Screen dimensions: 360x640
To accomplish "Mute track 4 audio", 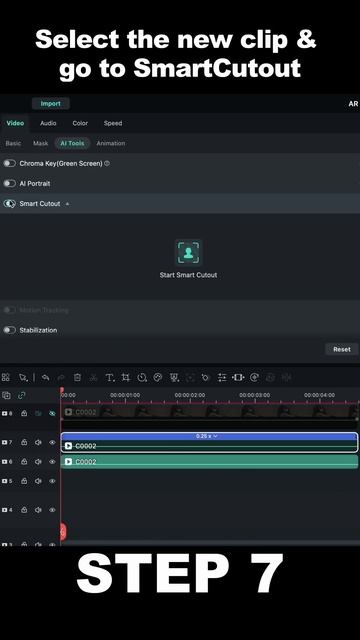I will (38, 510).
